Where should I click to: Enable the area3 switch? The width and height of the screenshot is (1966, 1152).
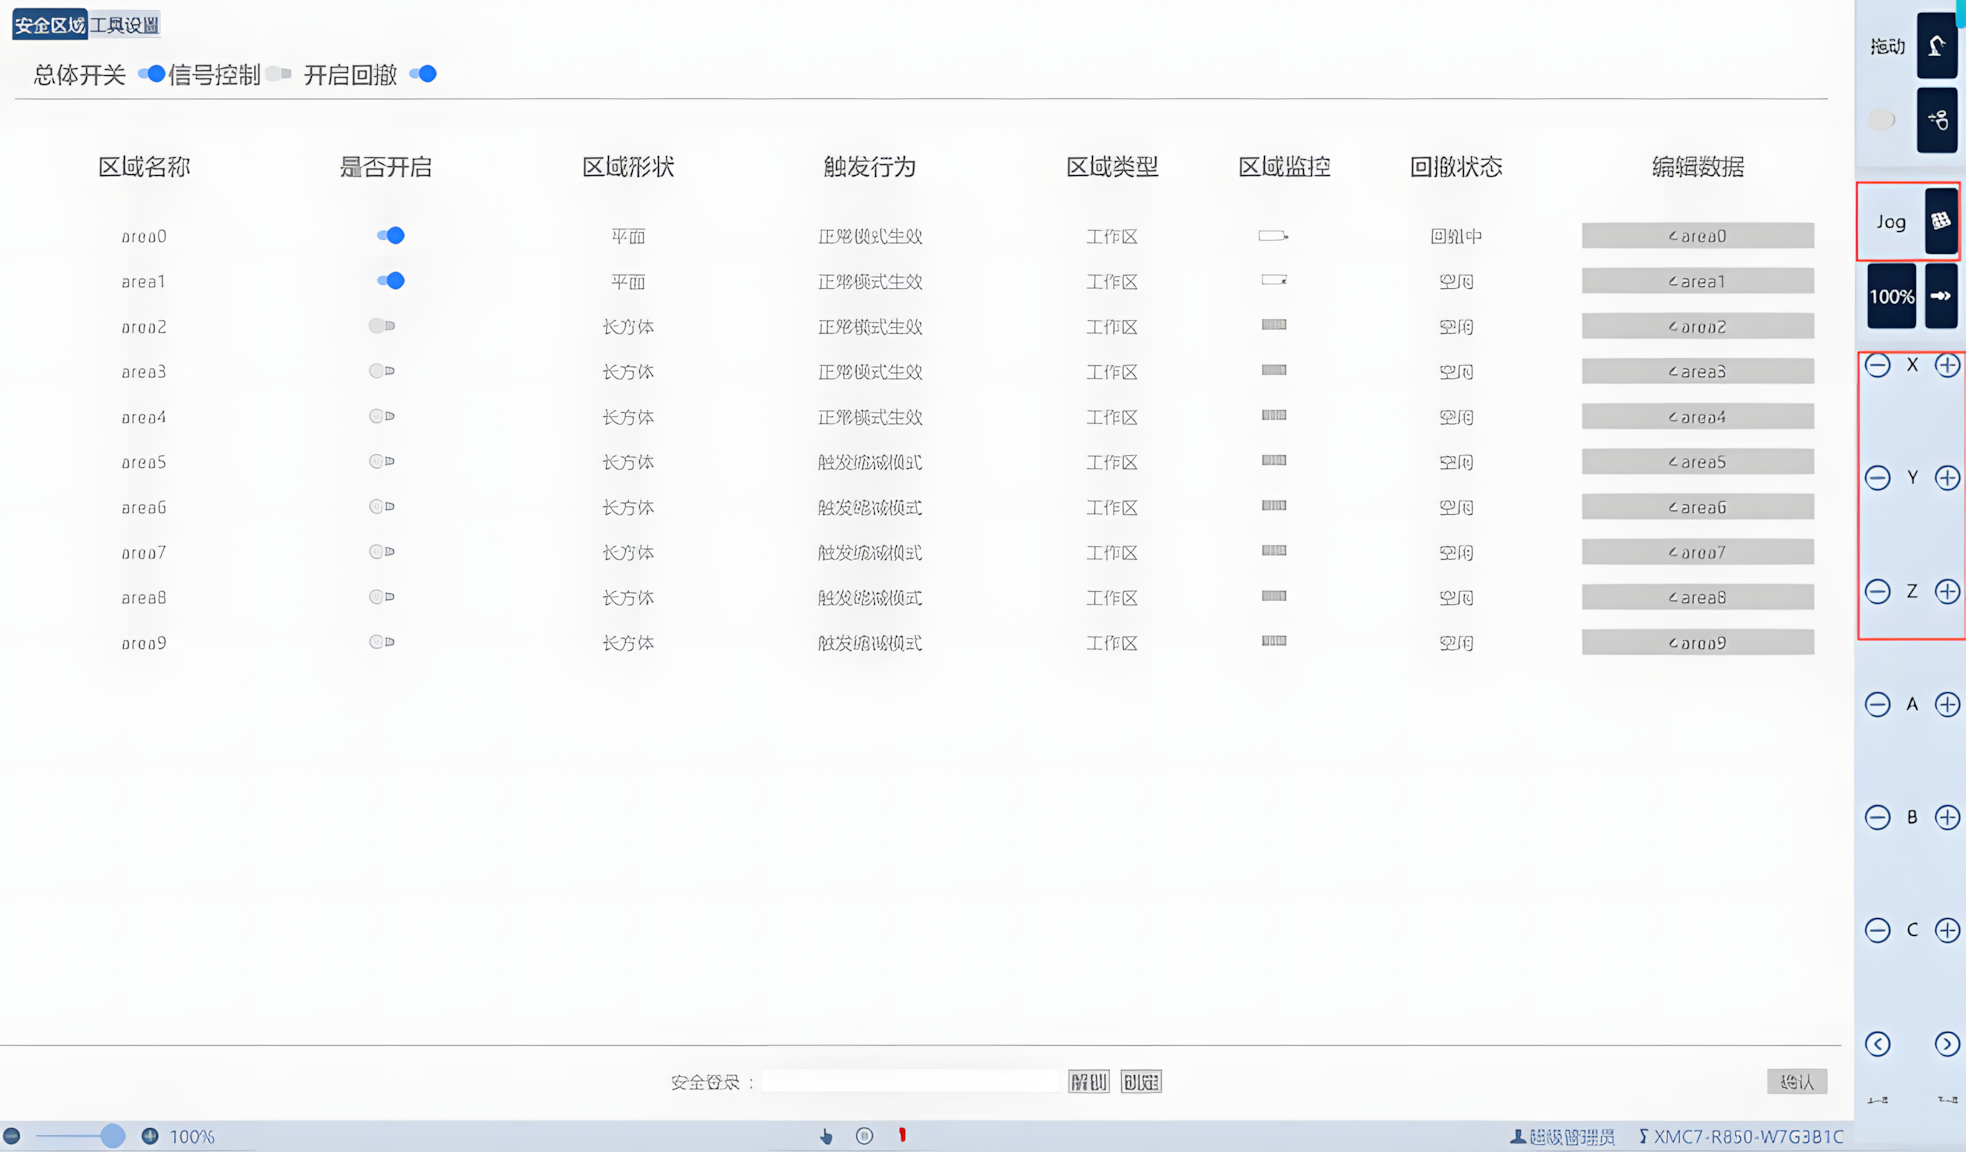[x=382, y=371]
